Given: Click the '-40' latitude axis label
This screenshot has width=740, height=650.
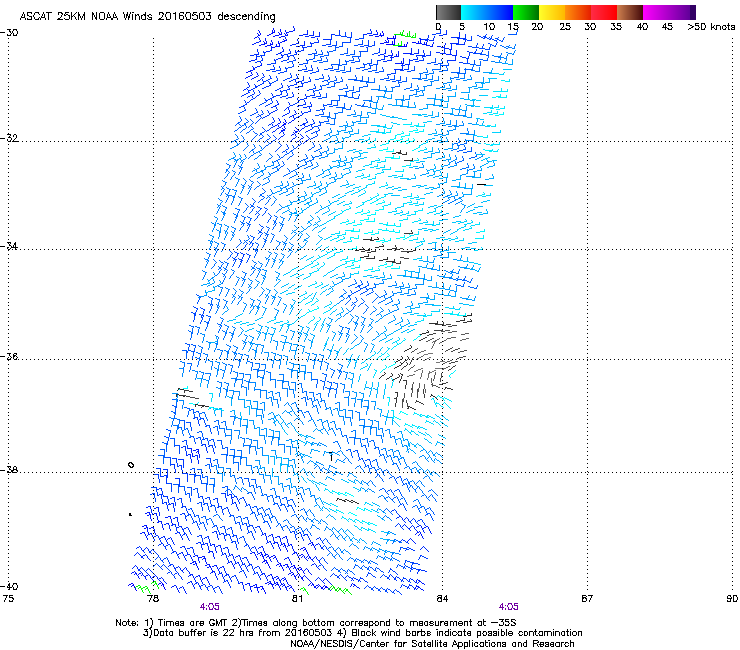Looking at the screenshot, I should pos(9,586).
